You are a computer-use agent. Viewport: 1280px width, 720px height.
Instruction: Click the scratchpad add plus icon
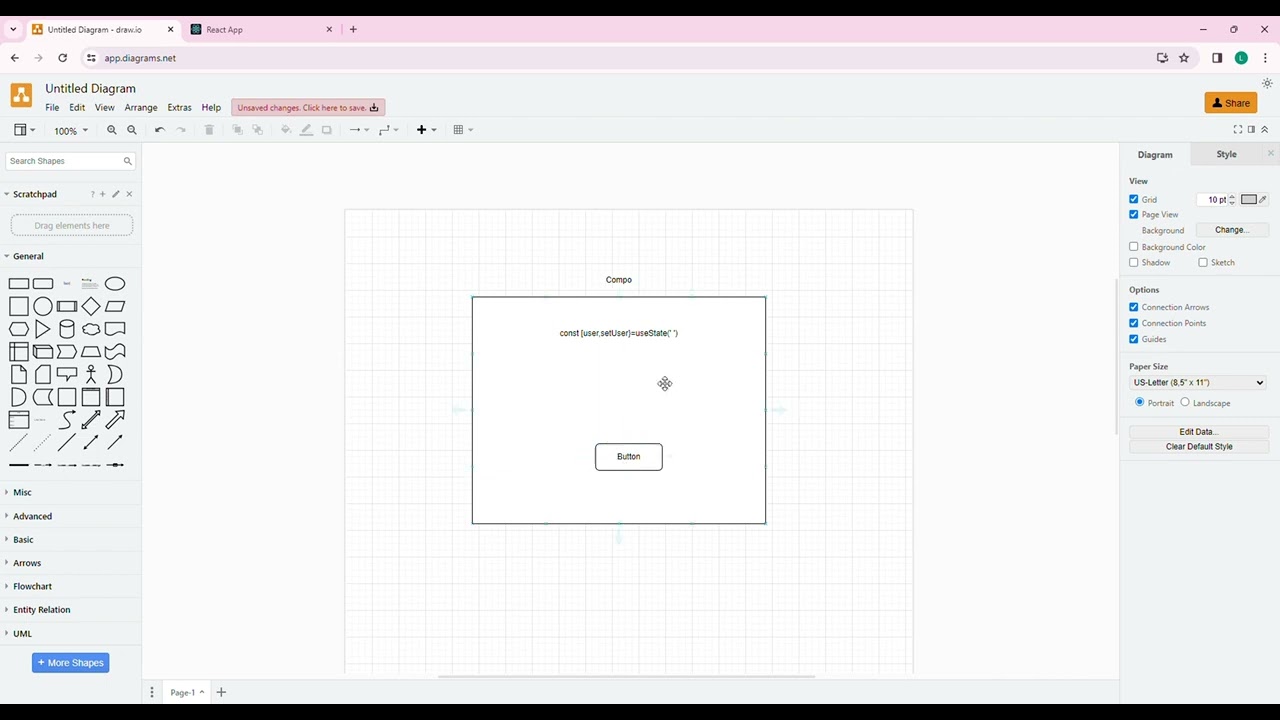102,194
